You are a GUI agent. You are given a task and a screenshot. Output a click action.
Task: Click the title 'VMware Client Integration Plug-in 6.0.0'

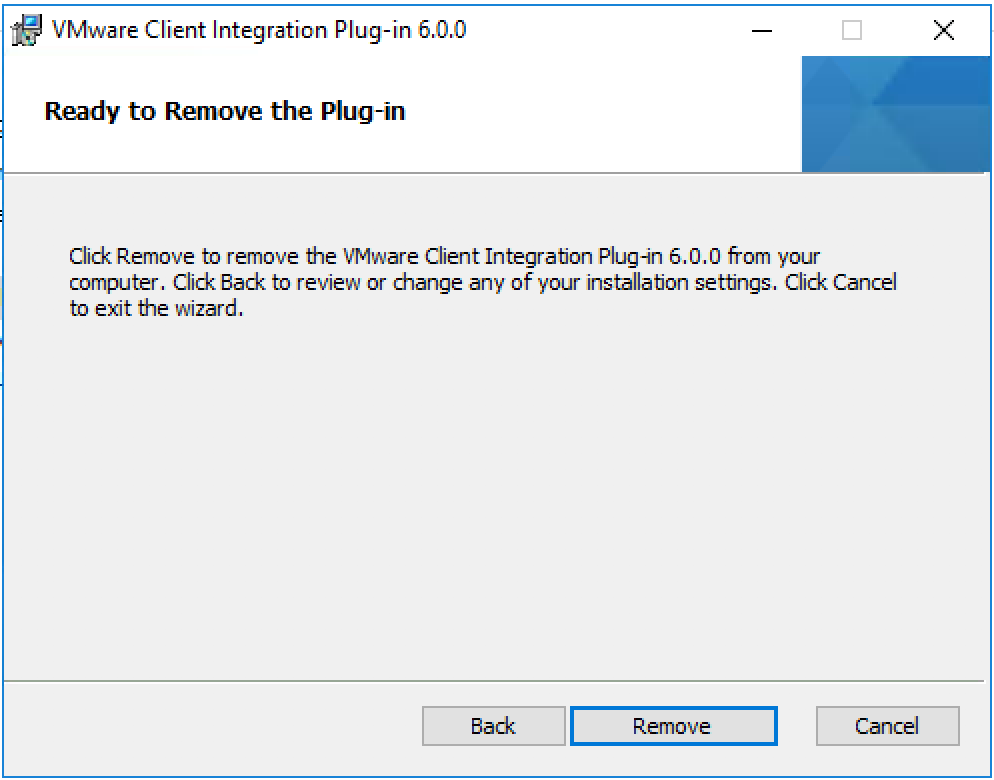coord(259,30)
